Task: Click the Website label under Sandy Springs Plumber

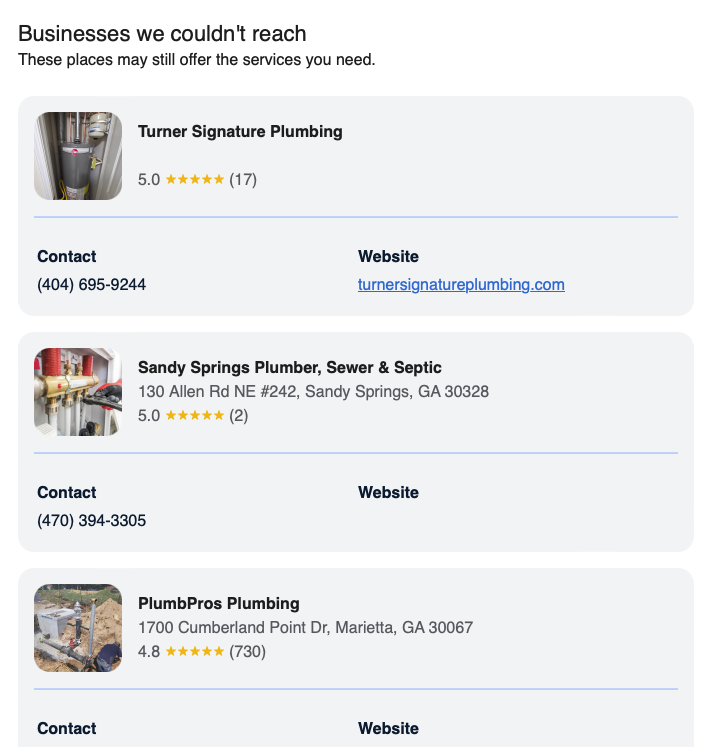Action: [388, 493]
